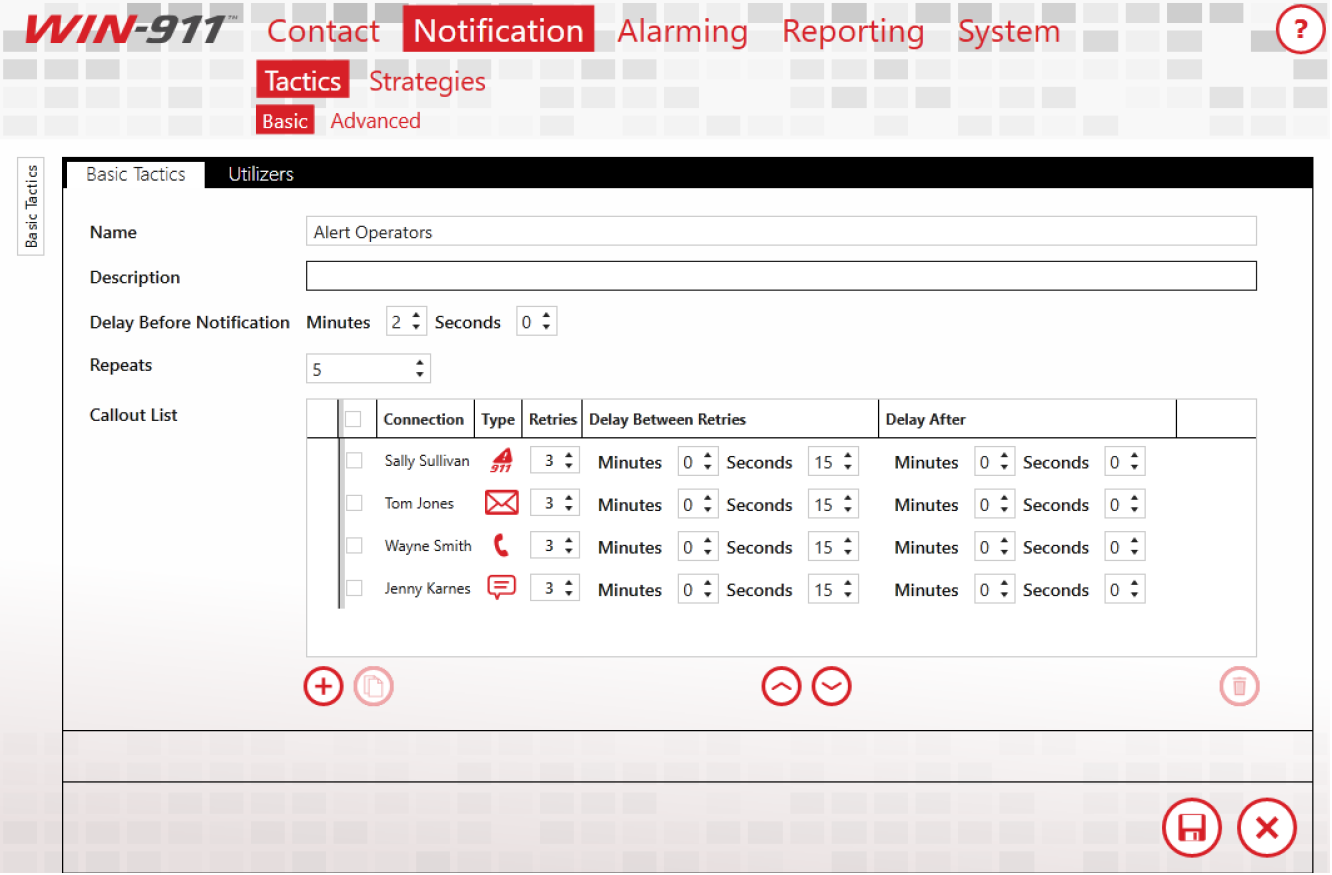The height and width of the screenshot is (875, 1332).
Task: Adjust Tom Jones's retry delay Minutes spinner
Action: point(698,505)
